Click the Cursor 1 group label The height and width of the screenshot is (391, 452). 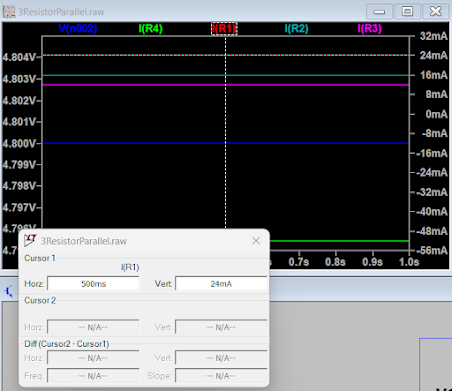[40, 258]
